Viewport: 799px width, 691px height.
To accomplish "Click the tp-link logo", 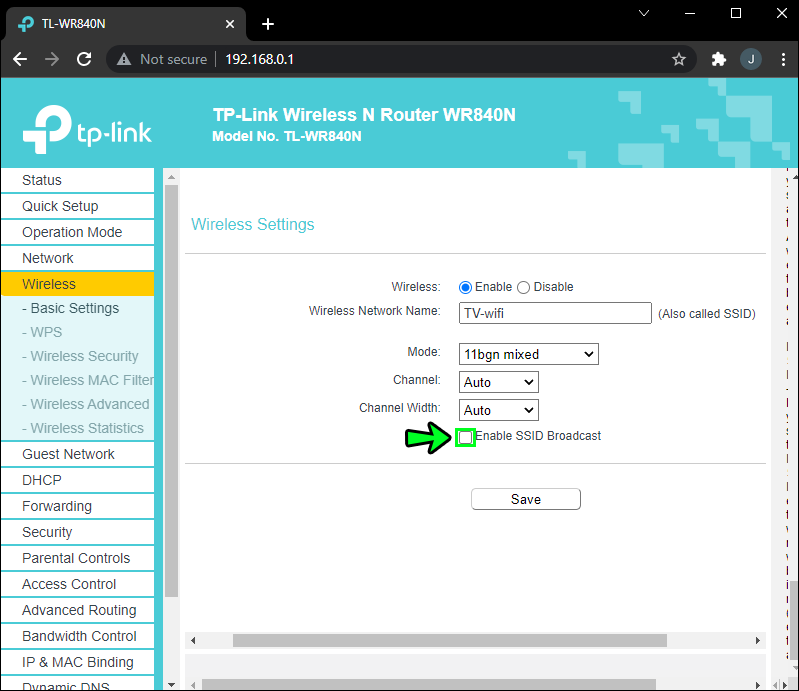I will [87, 129].
